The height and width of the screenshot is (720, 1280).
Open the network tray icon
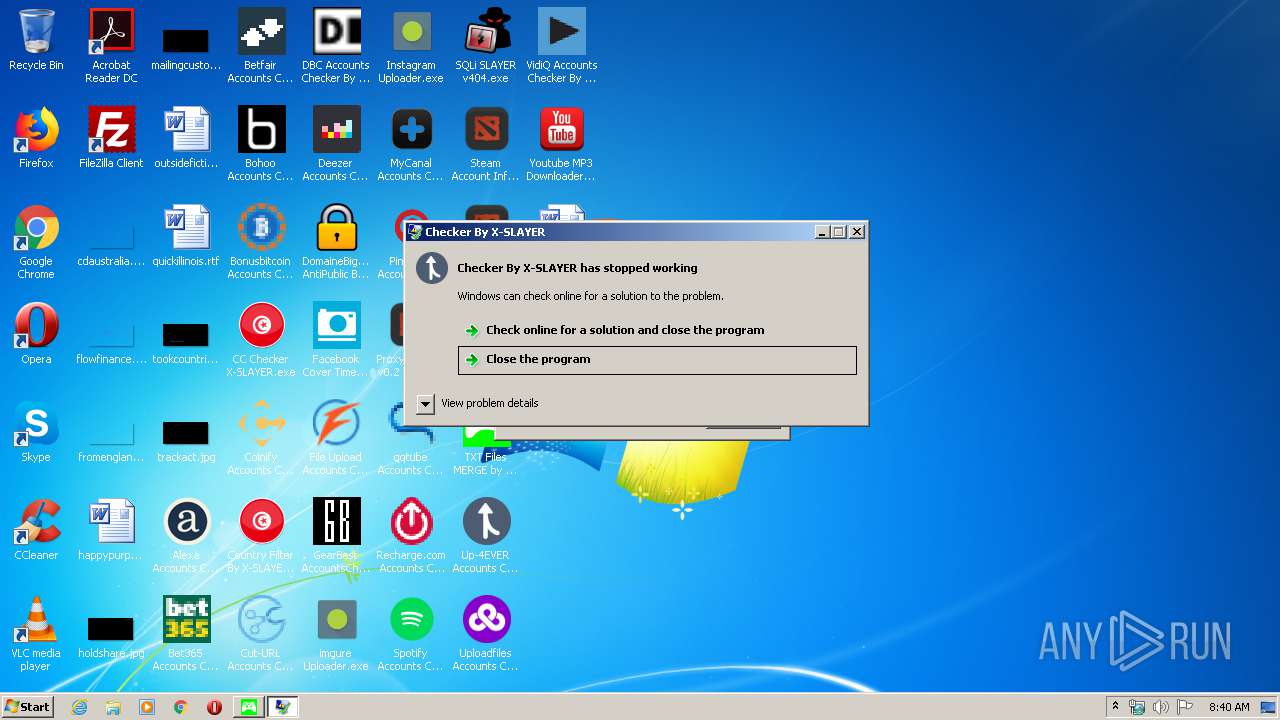[x=1137, y=707]
